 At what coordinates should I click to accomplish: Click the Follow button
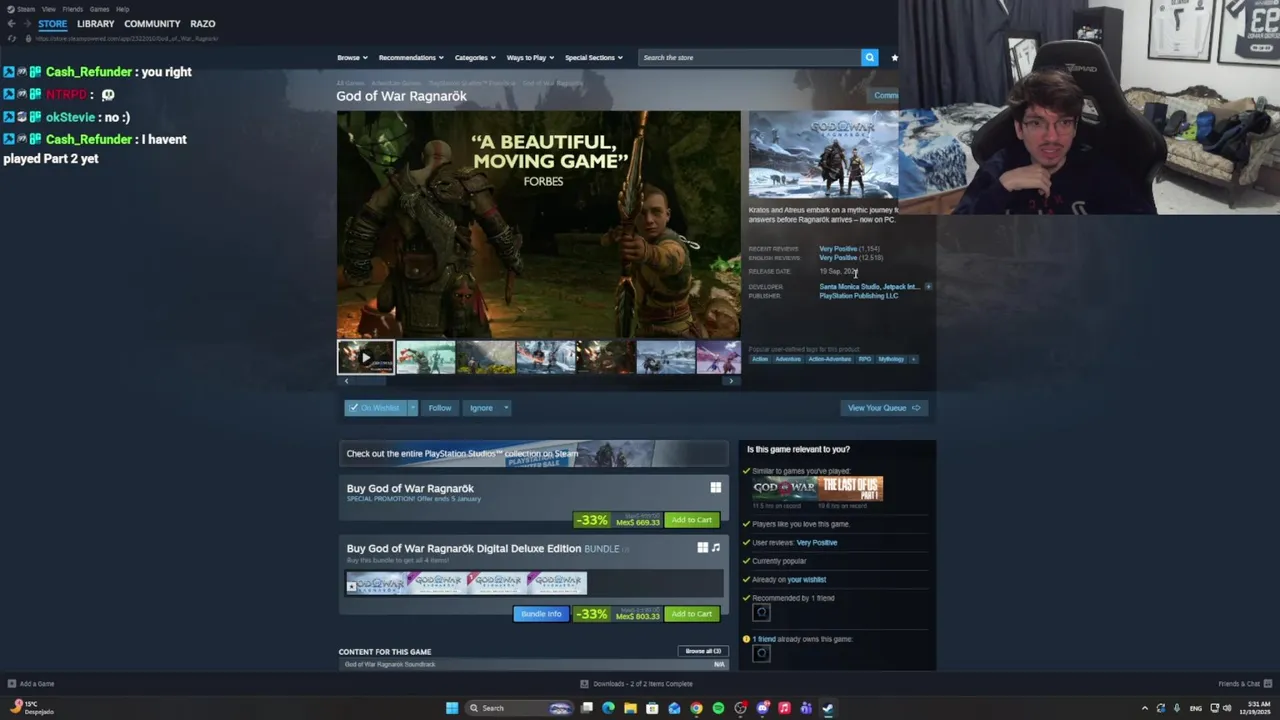(x=440, y=408)
